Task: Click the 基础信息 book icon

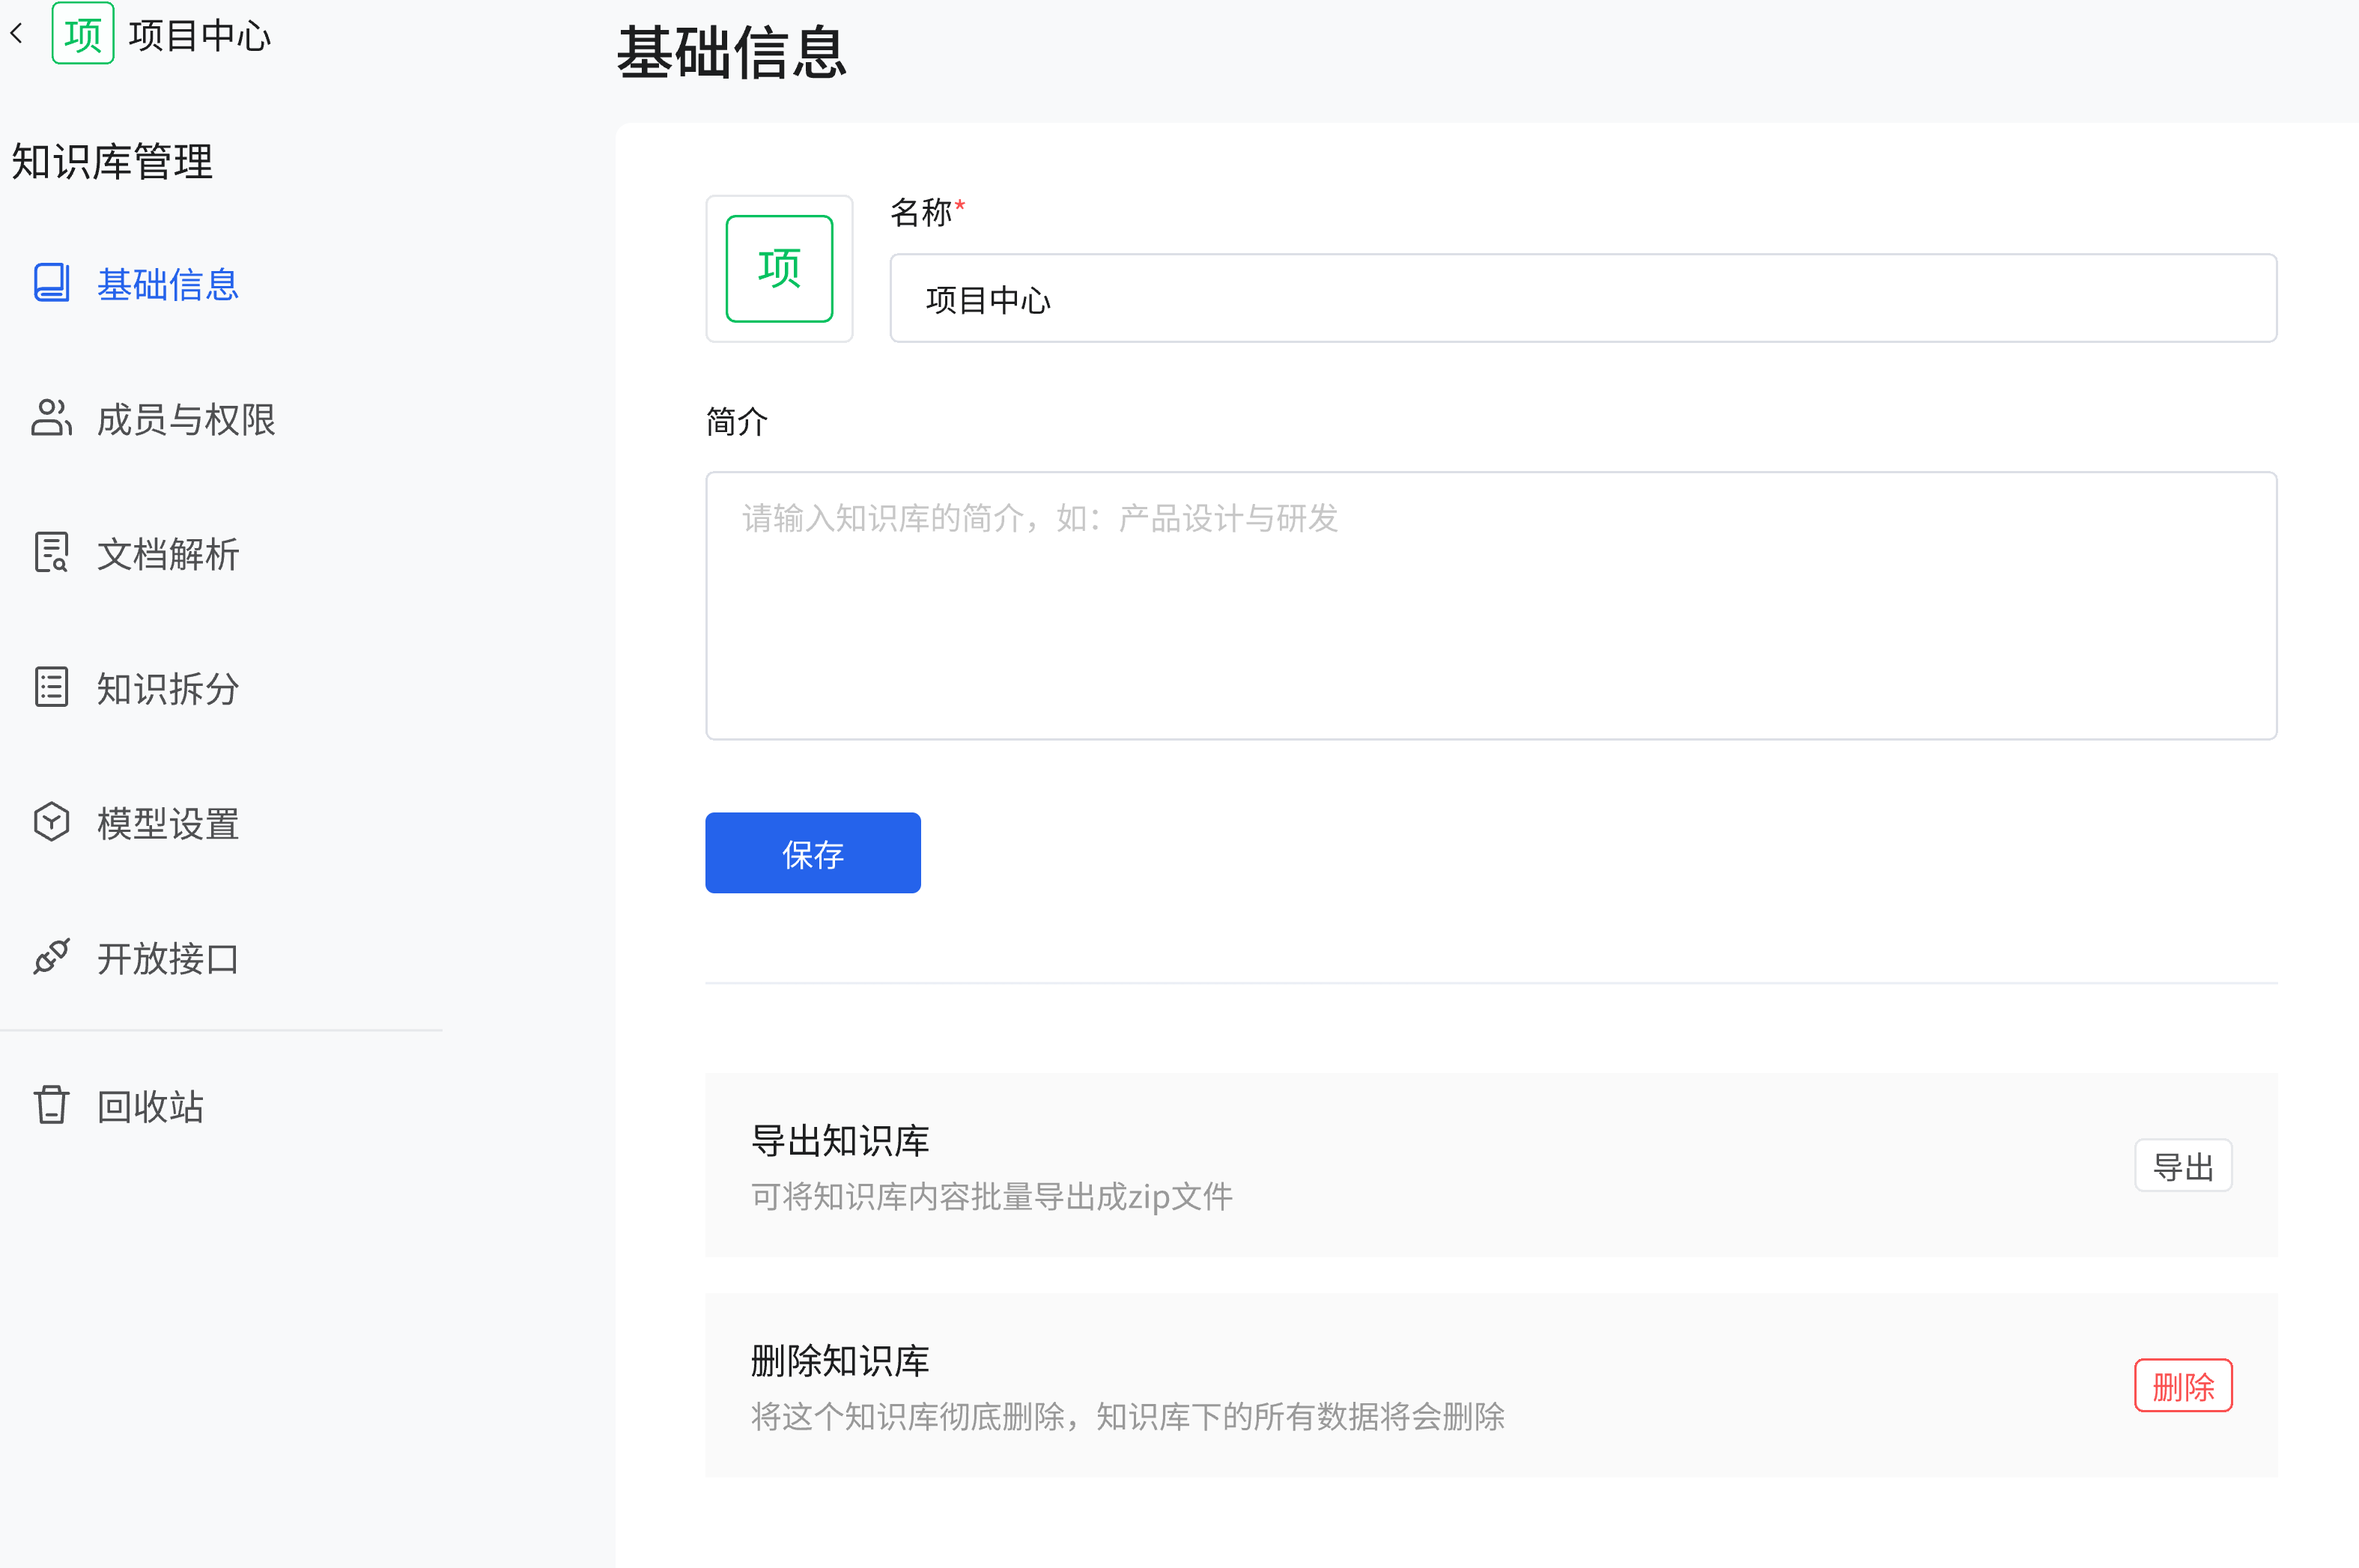Action: pyautogui.click(x=51, y=283)
